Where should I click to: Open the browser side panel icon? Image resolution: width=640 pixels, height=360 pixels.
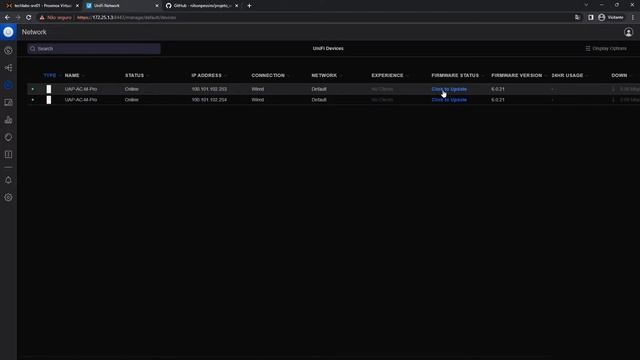[x=591, y=18]
